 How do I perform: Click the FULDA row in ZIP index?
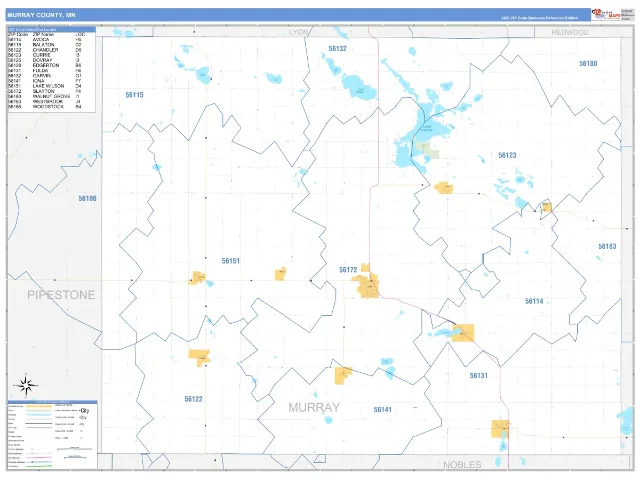45,71
